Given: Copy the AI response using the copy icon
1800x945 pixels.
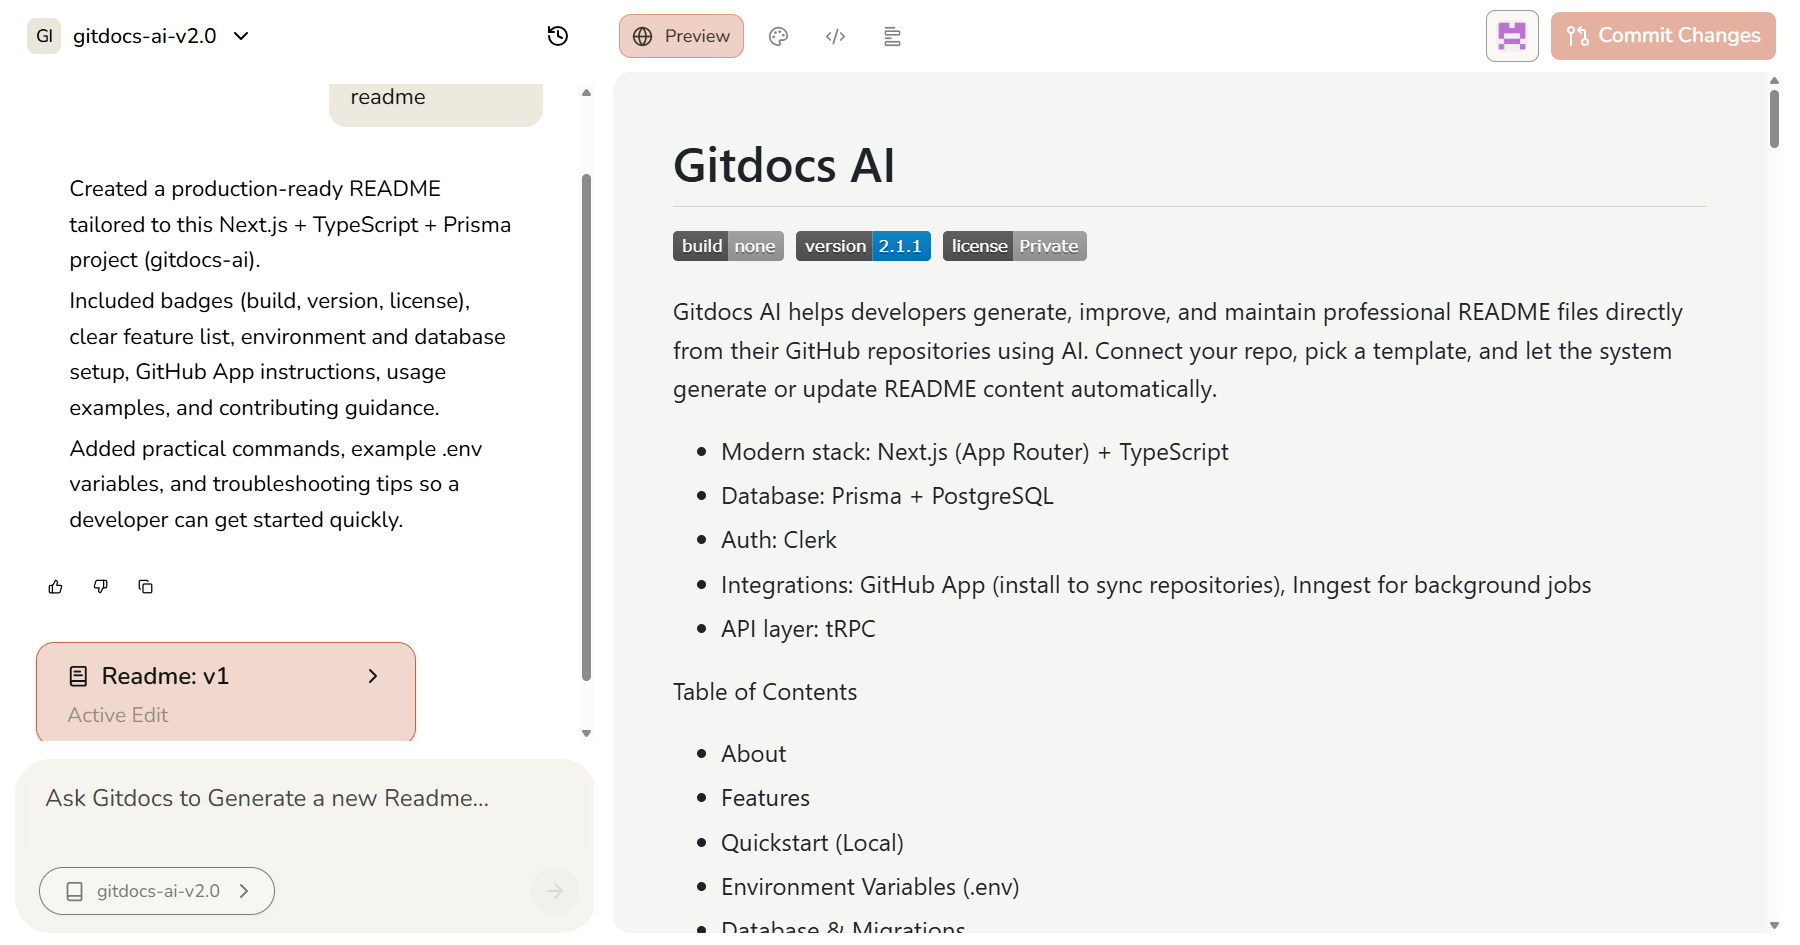Looking at the screenshot, I should click(x=146, y=587).
